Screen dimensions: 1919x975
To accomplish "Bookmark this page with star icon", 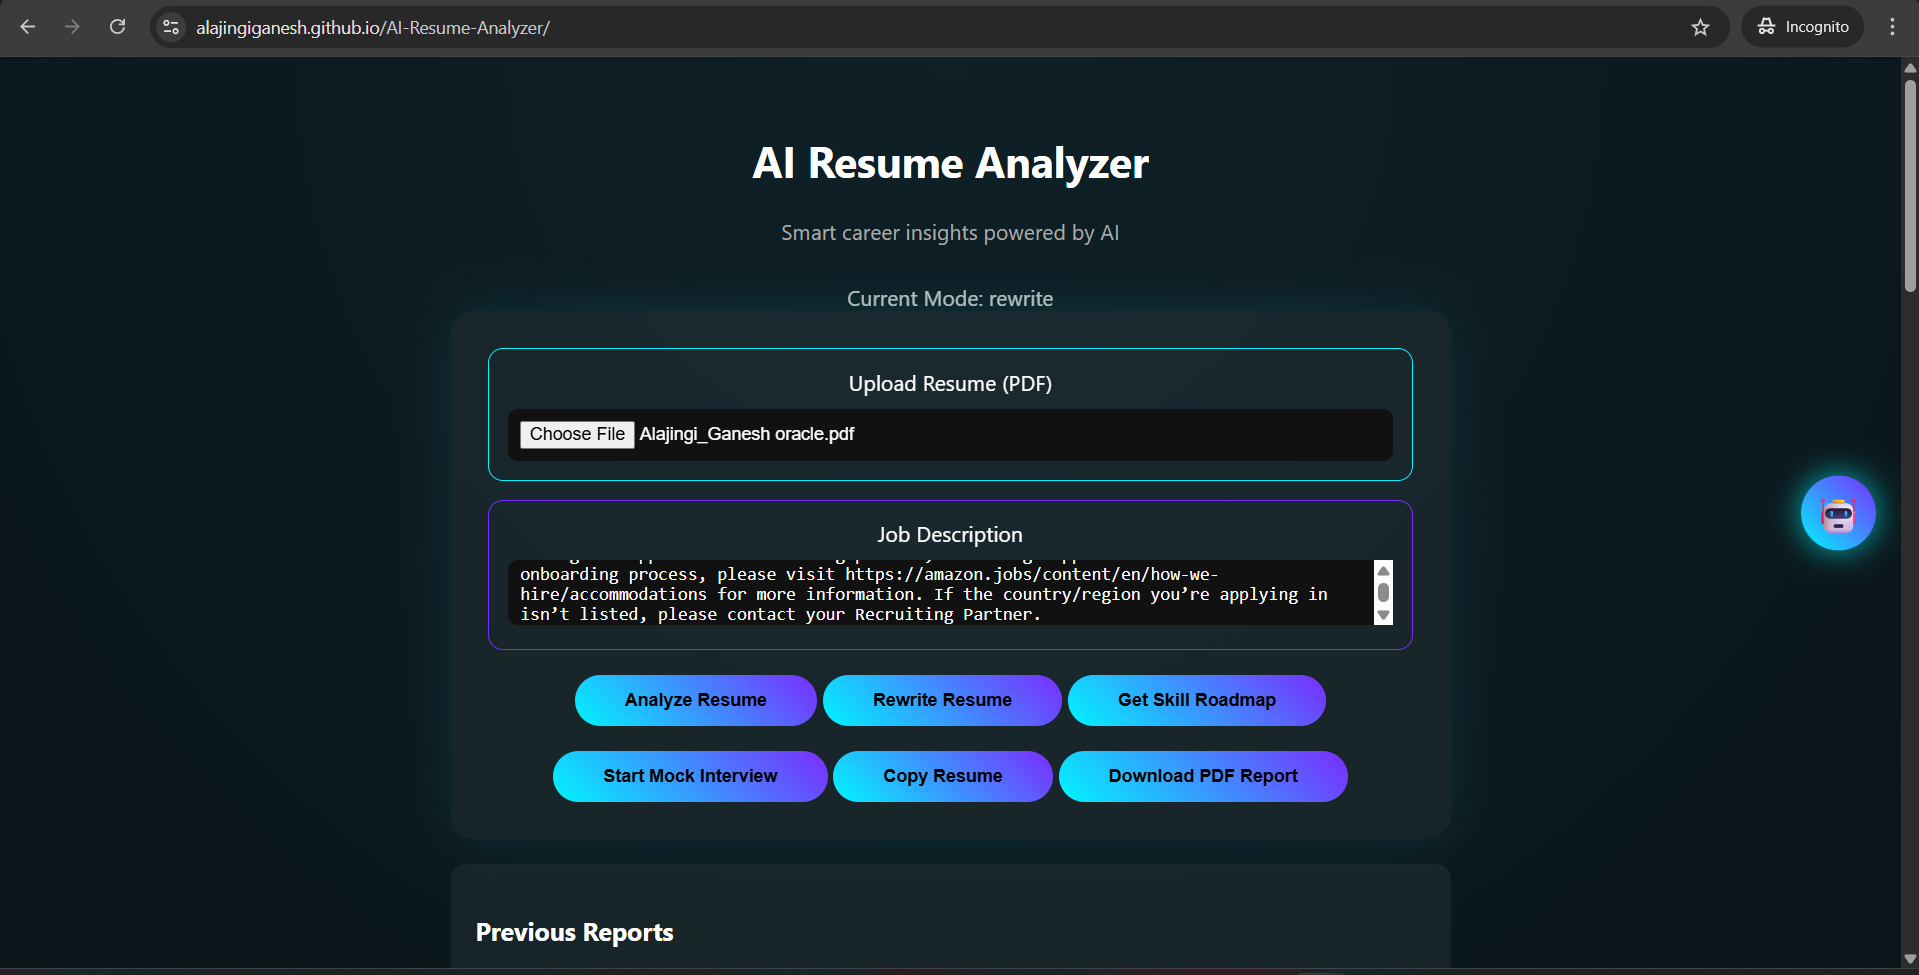I will (x=1700, y=27).
